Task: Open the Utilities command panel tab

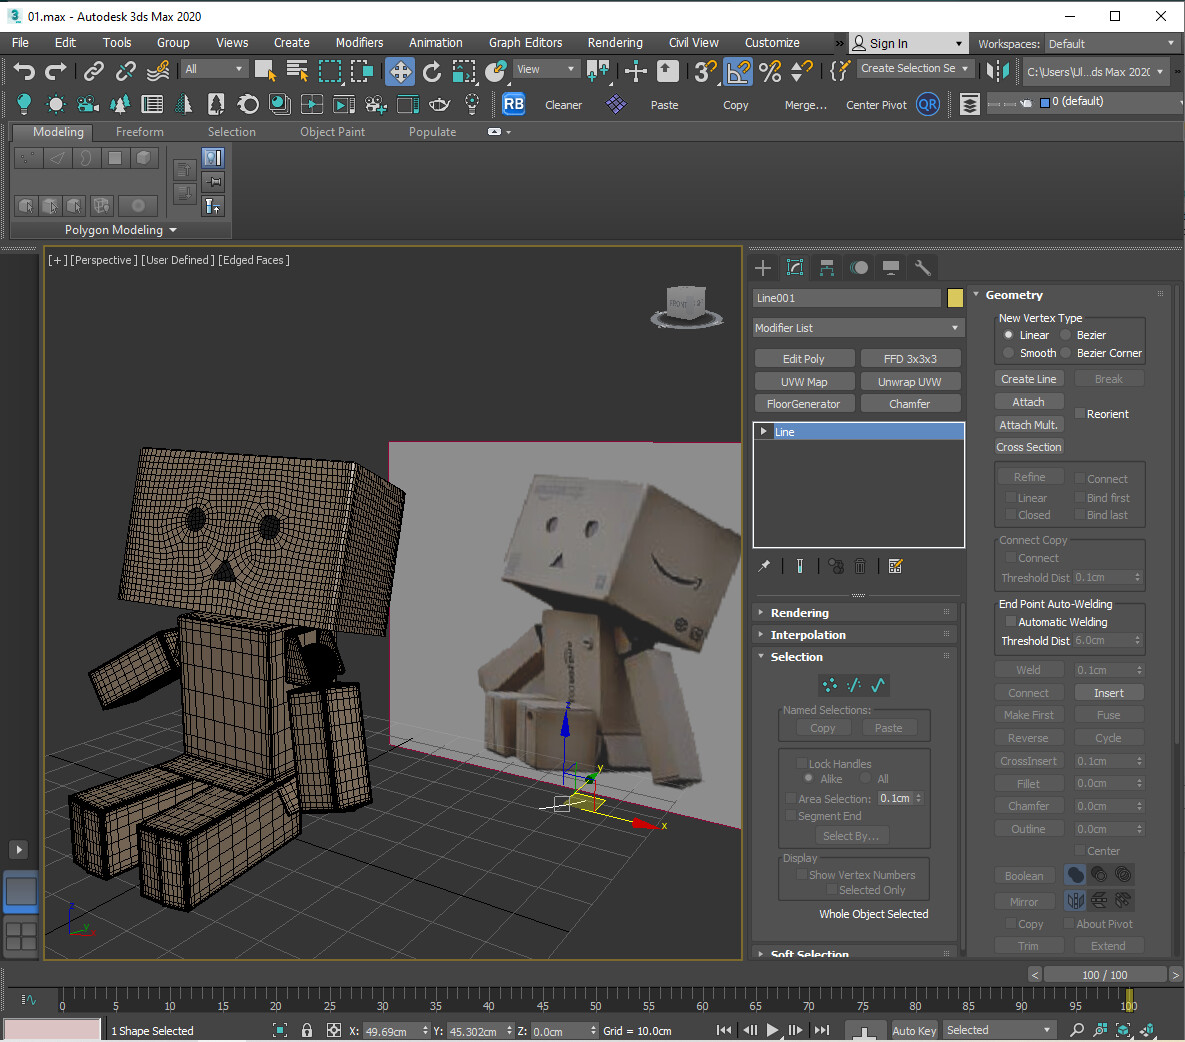Action: pos(923,267)
